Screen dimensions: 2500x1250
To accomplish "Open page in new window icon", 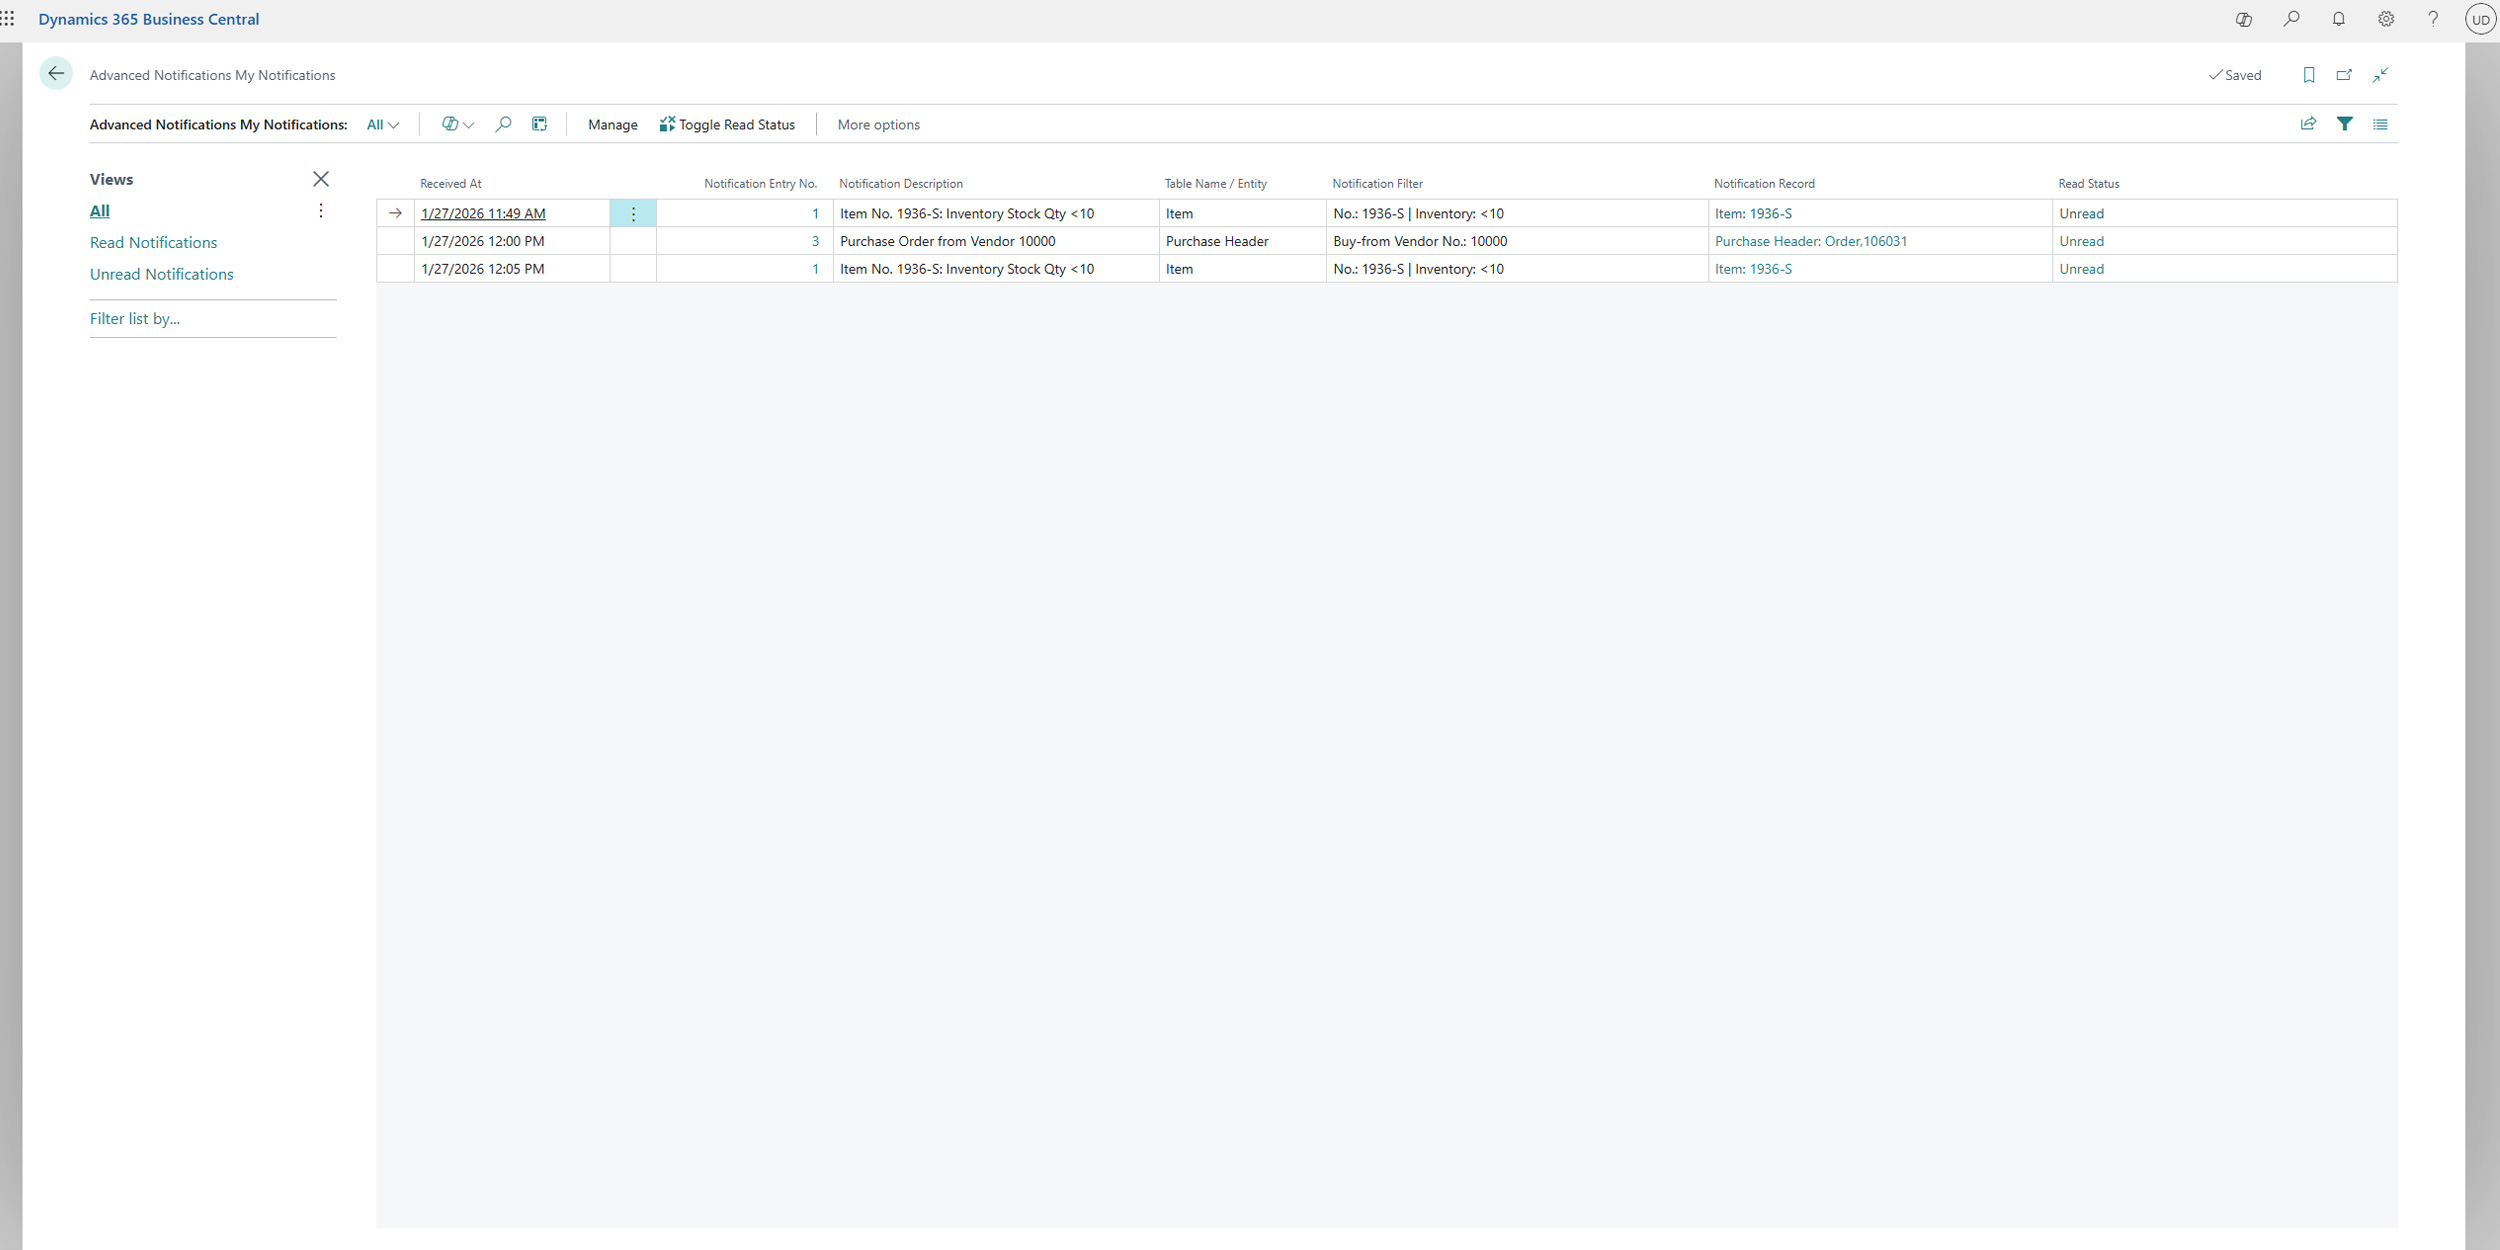I will [x=2344, y=75].
